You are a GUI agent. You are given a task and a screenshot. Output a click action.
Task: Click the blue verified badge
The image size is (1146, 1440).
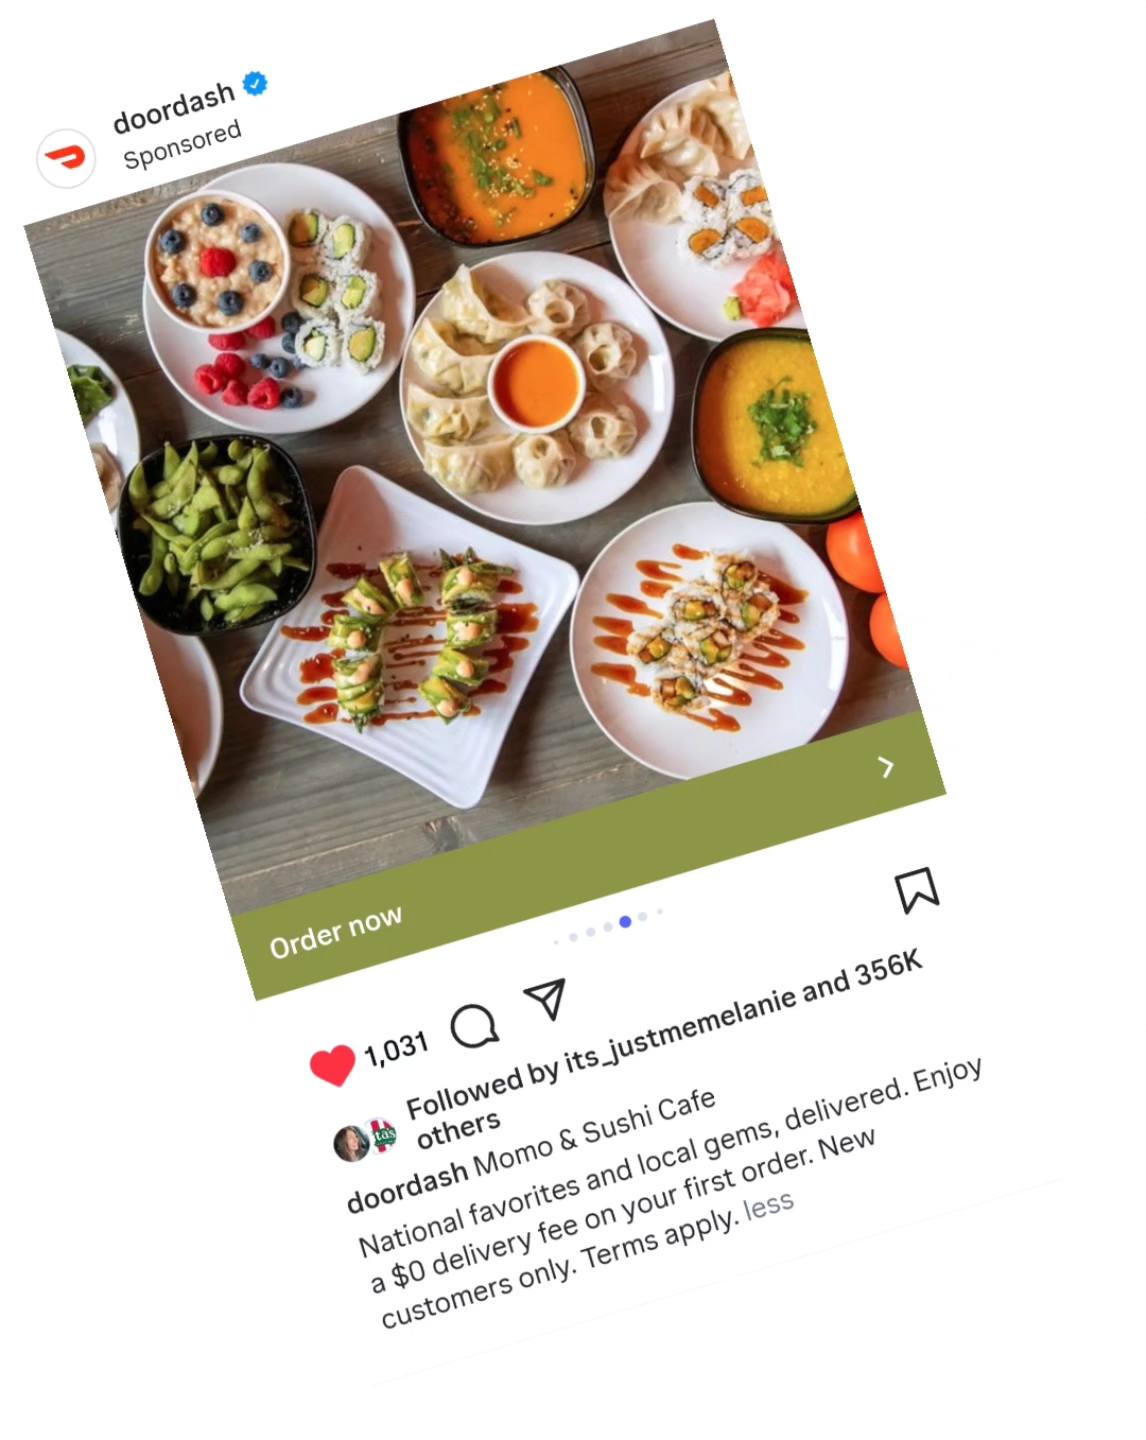point(256,84)
